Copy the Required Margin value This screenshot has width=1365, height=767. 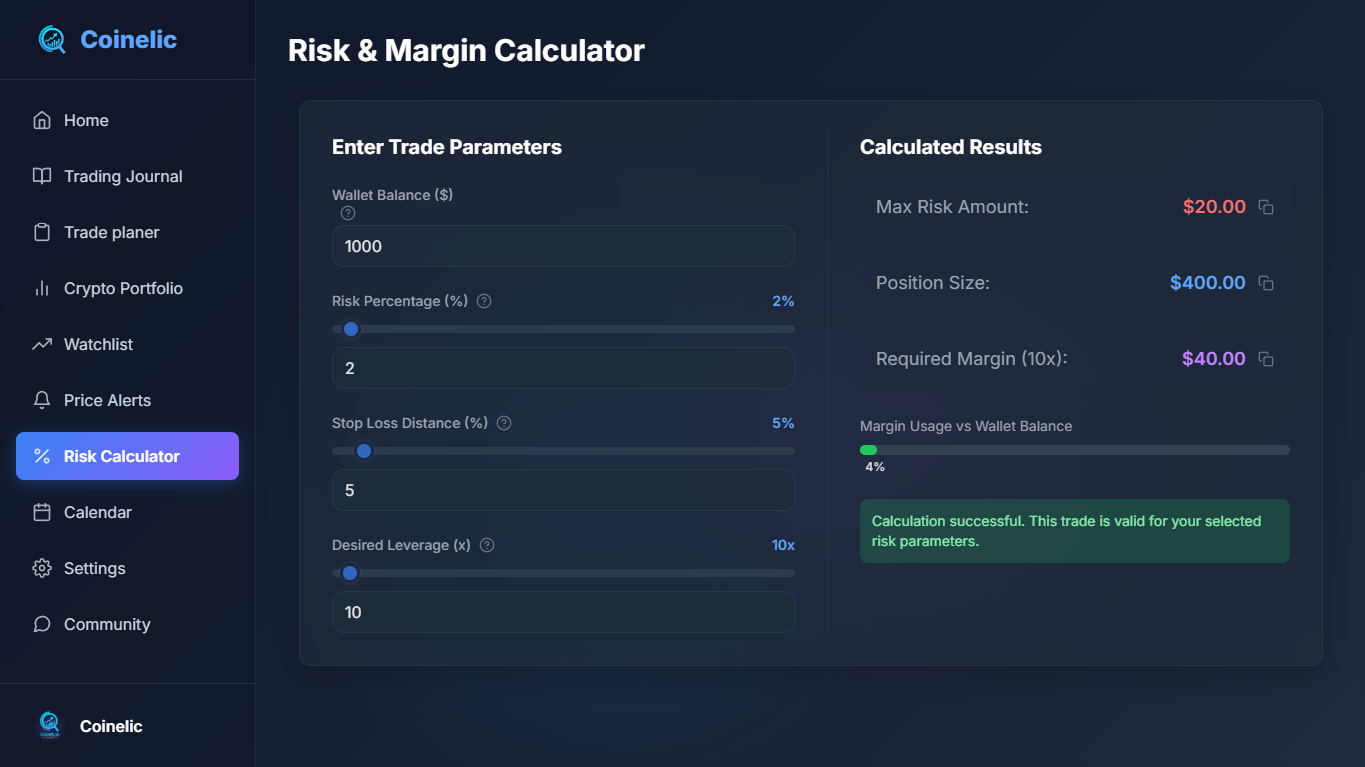click(x=1266, y=358)
